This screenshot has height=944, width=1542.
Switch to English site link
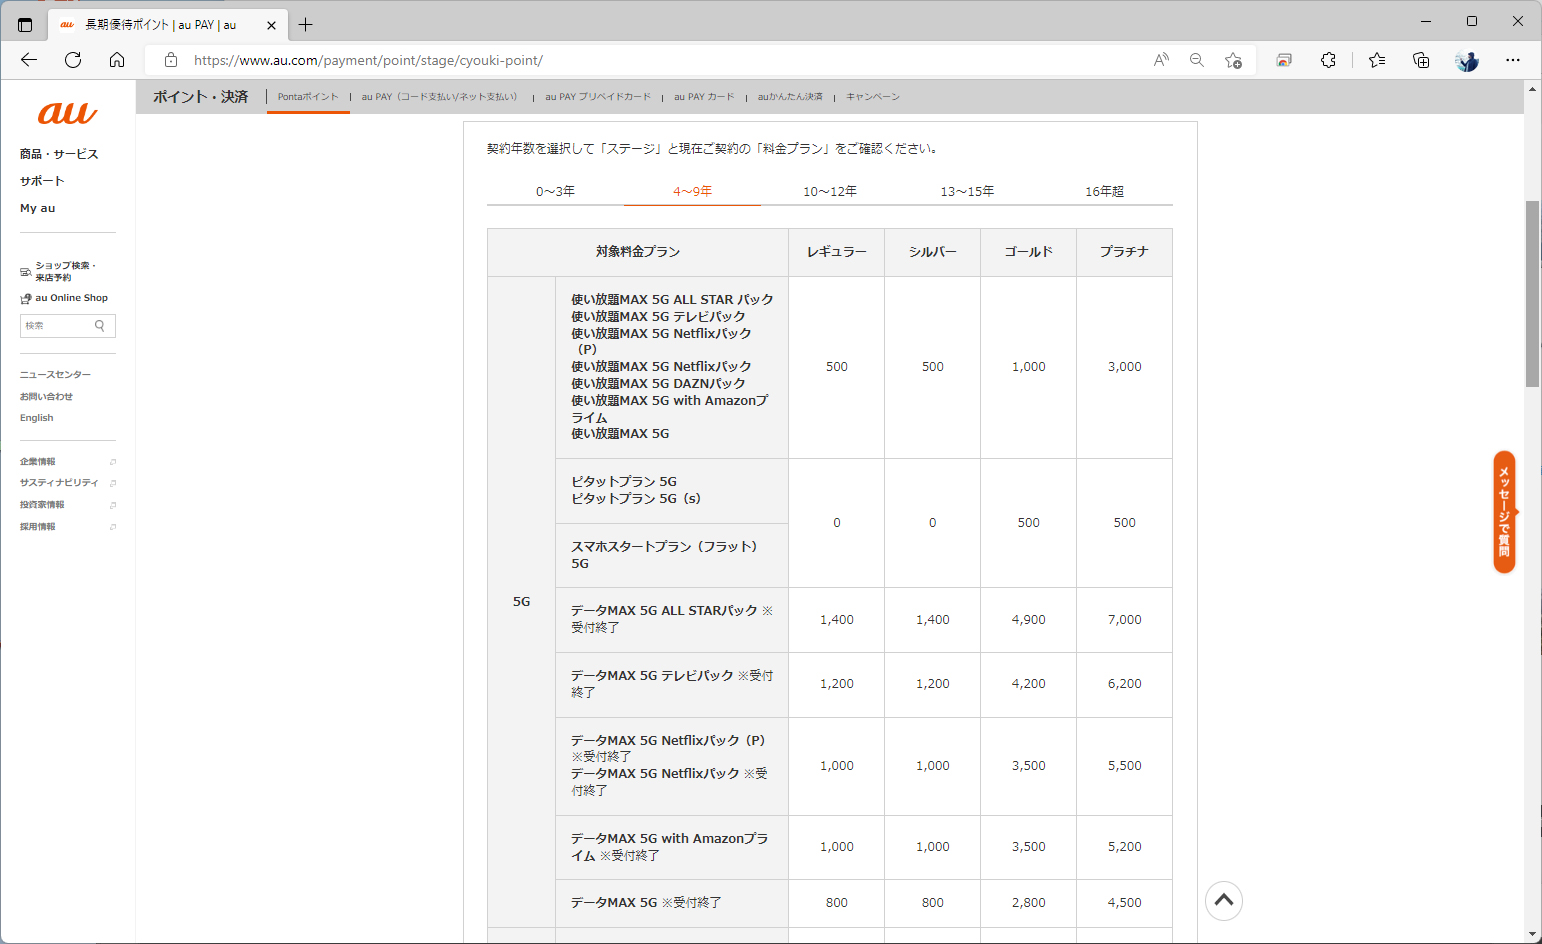(x=37, y=418)
